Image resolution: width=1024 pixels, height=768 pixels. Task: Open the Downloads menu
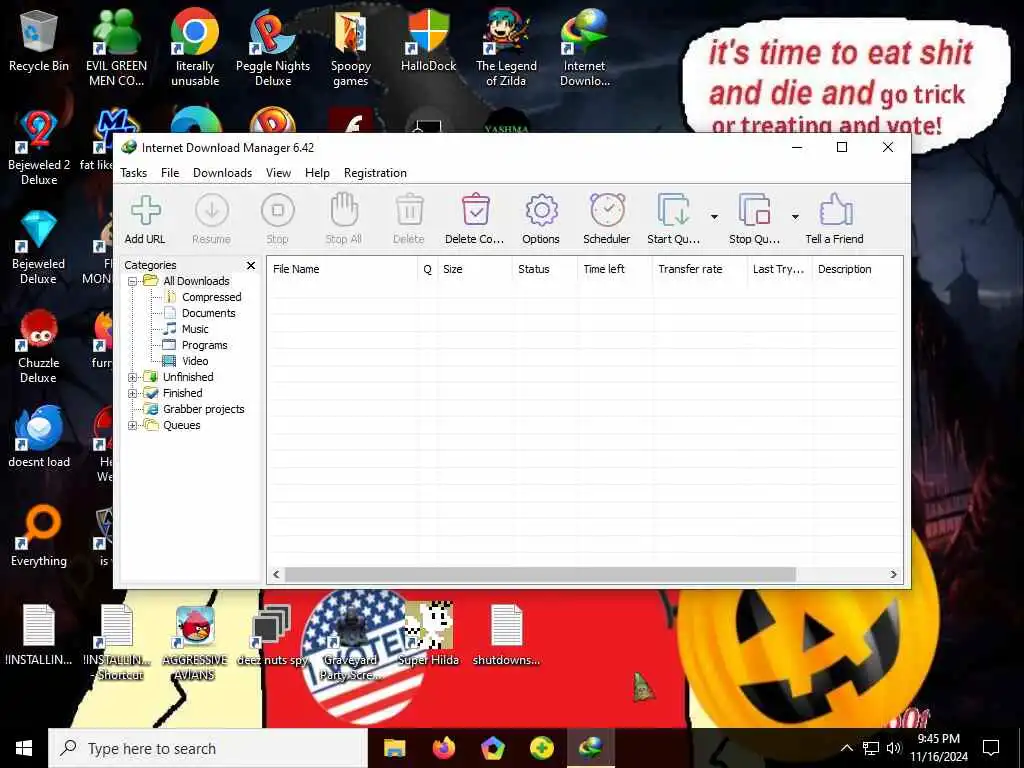222,173
